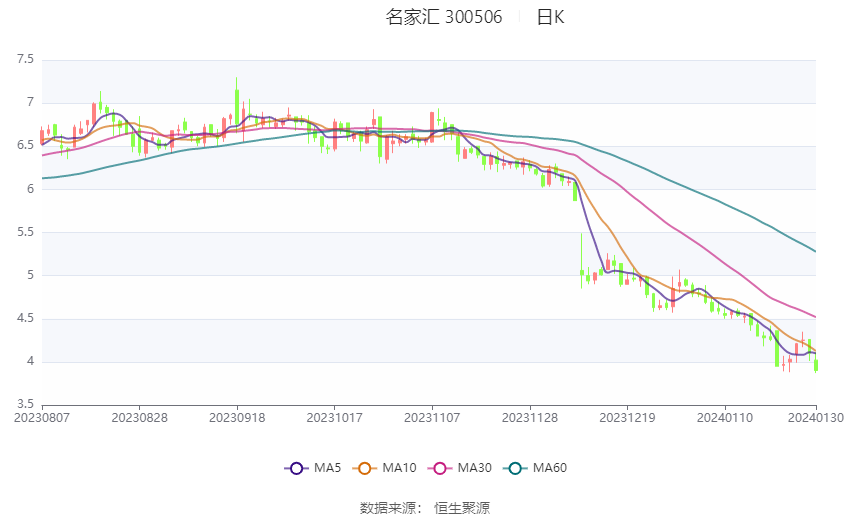This screenshot has width=850, height=516.
Task: Click the chart title 名家汇 300506
Action: 444,17
